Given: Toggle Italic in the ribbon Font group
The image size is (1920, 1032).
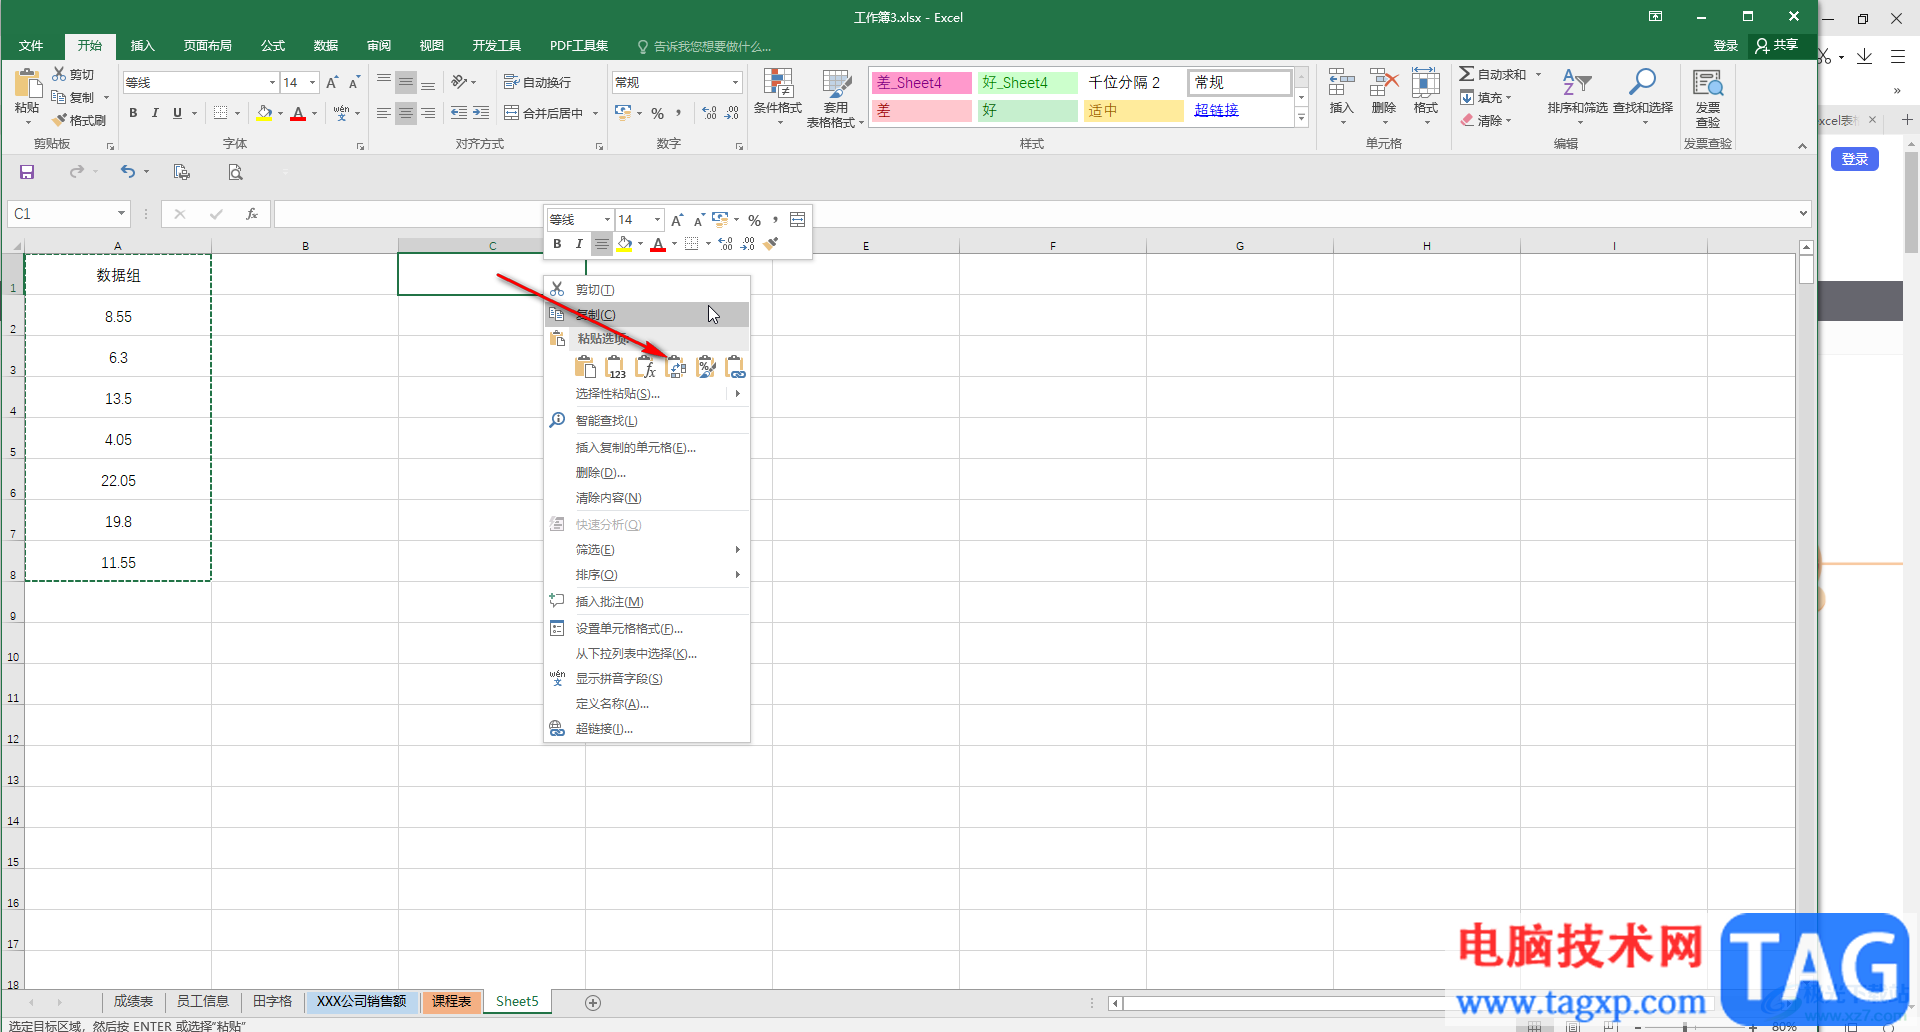Looking at the screenshot, I should point(155,113).
